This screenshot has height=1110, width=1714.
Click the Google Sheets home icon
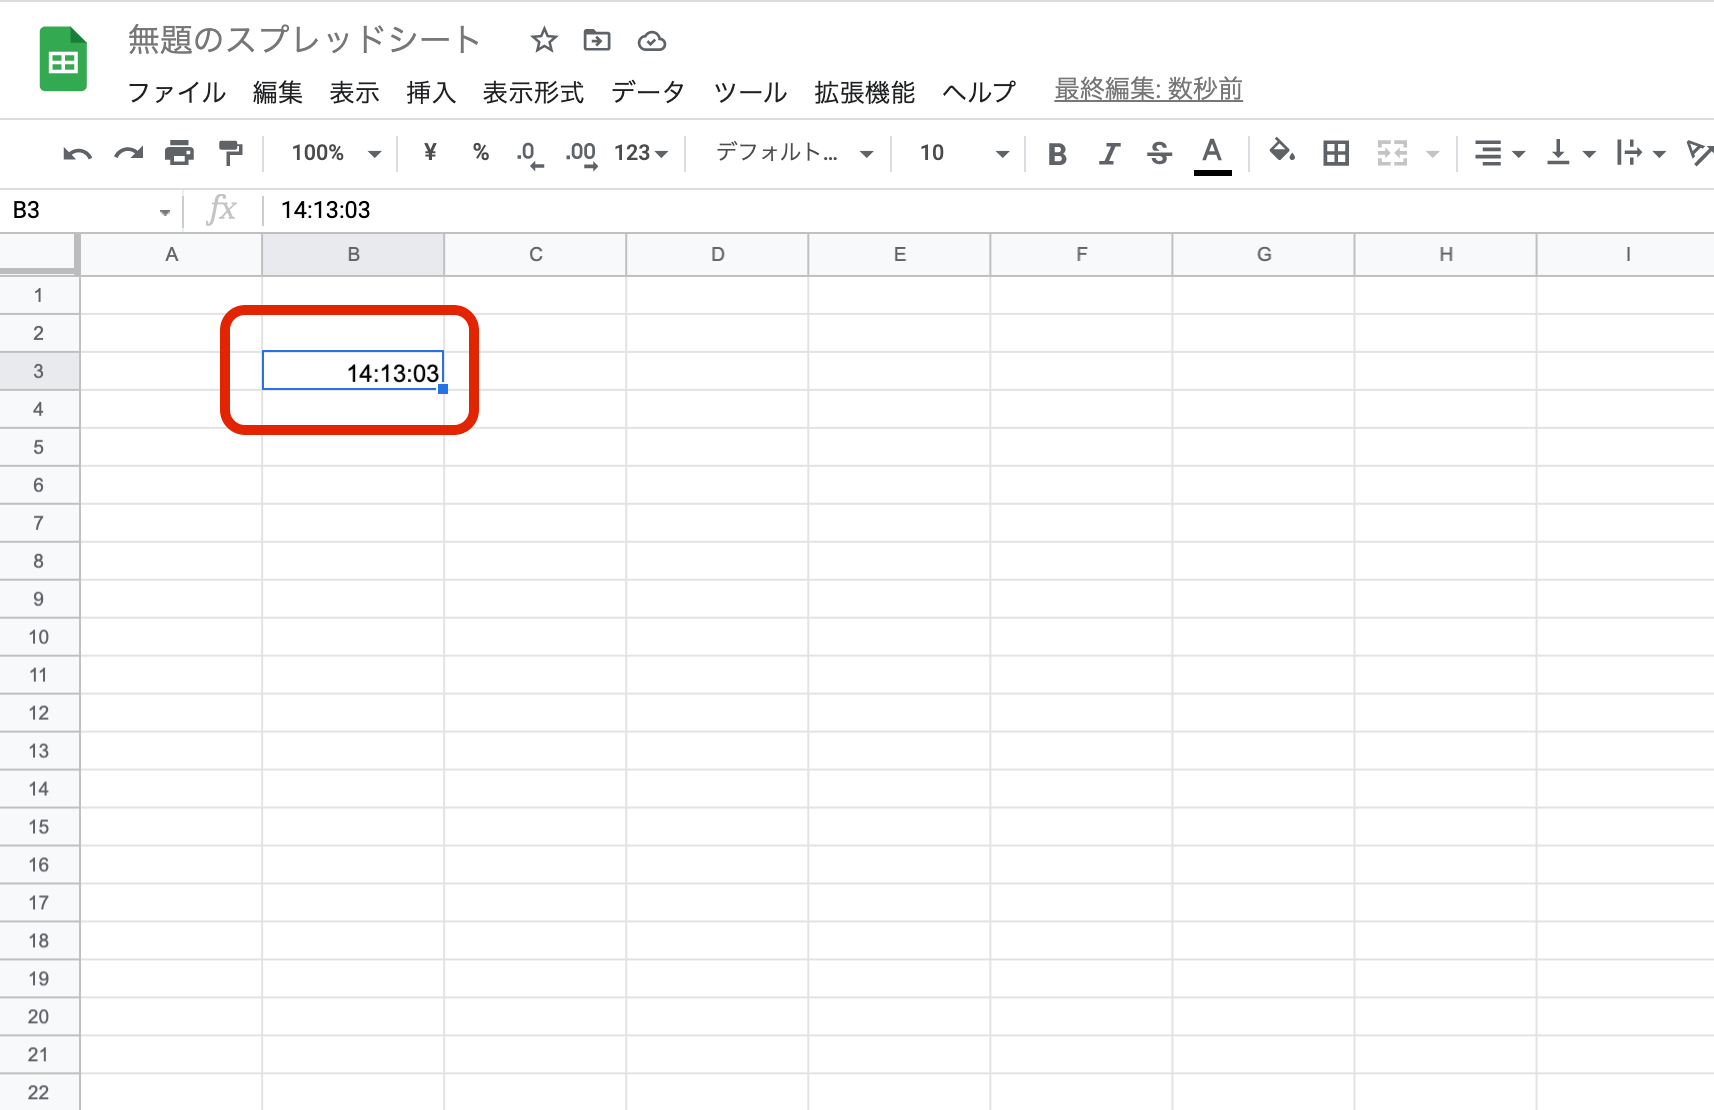63,60
